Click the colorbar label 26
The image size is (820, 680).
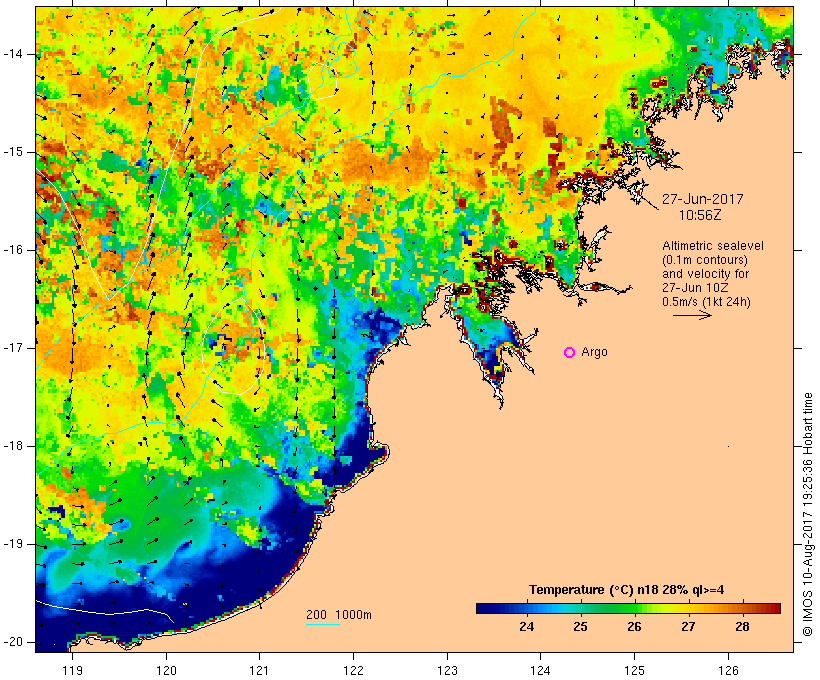click(x=634, y=627)
